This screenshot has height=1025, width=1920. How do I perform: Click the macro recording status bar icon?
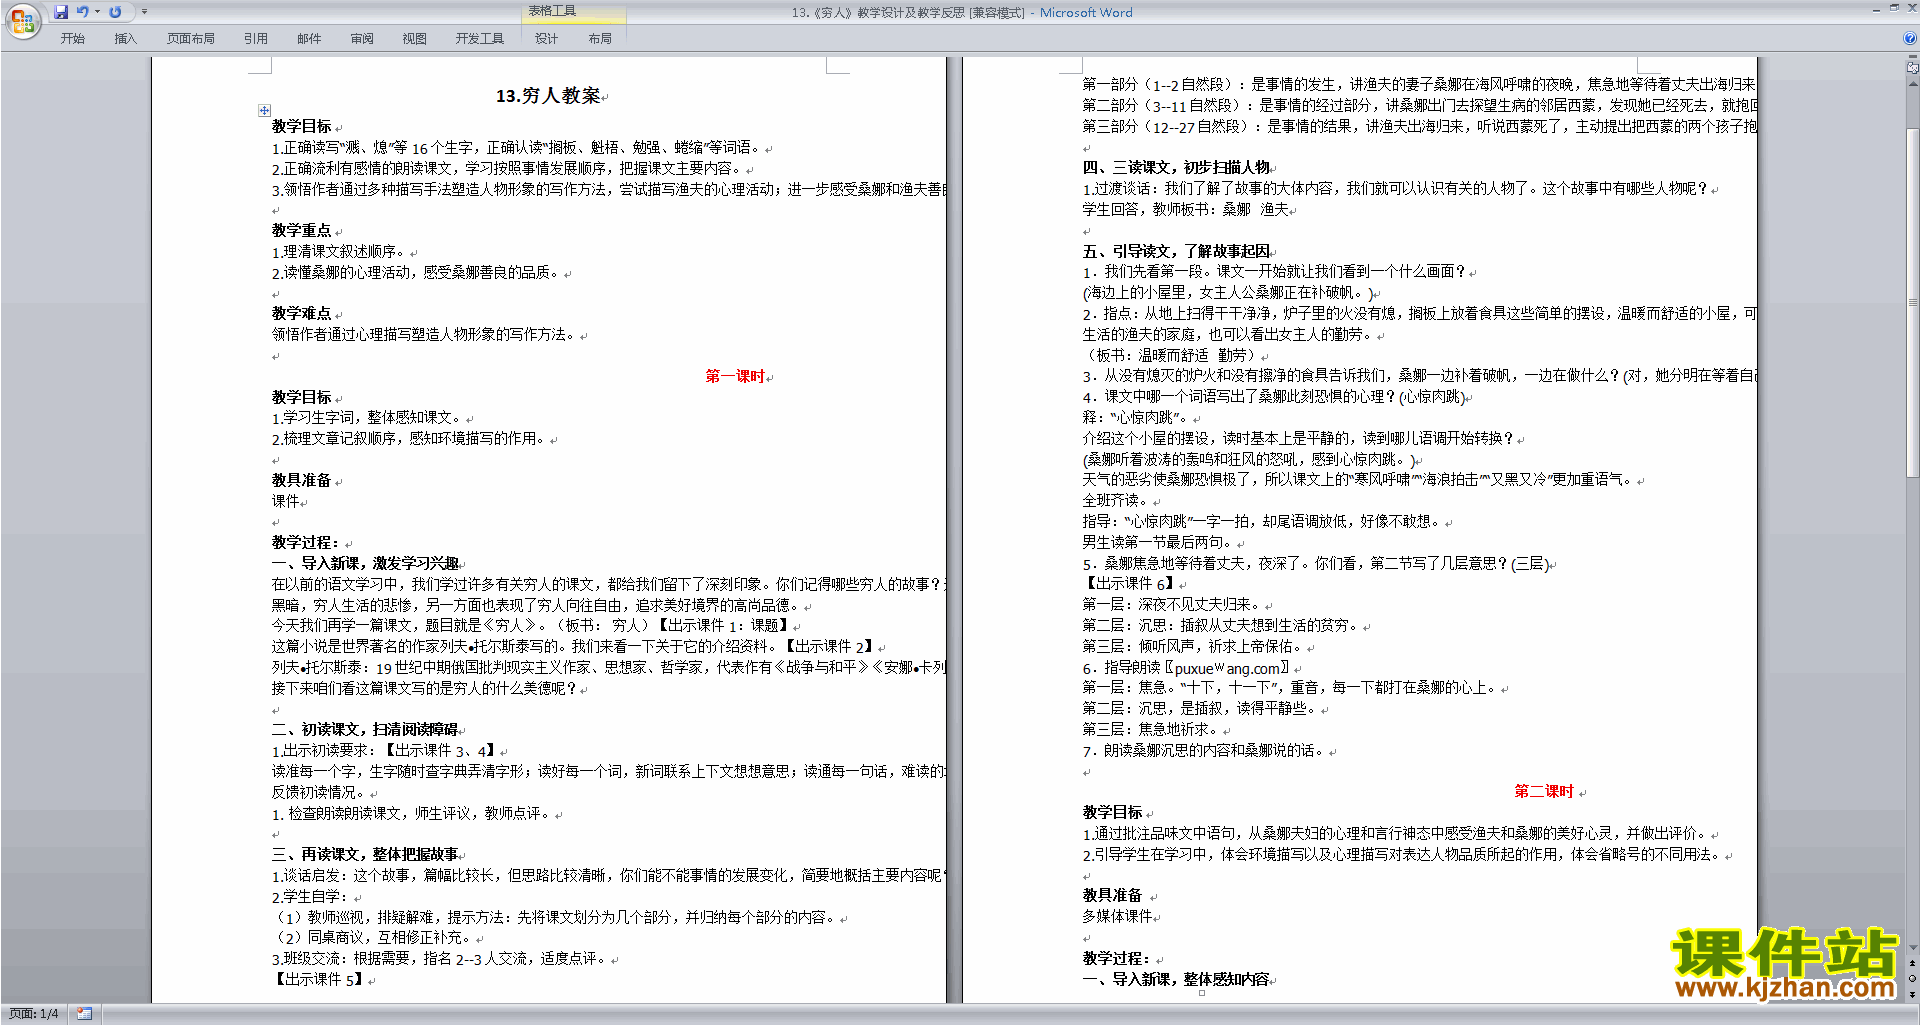coord(84,1014)
